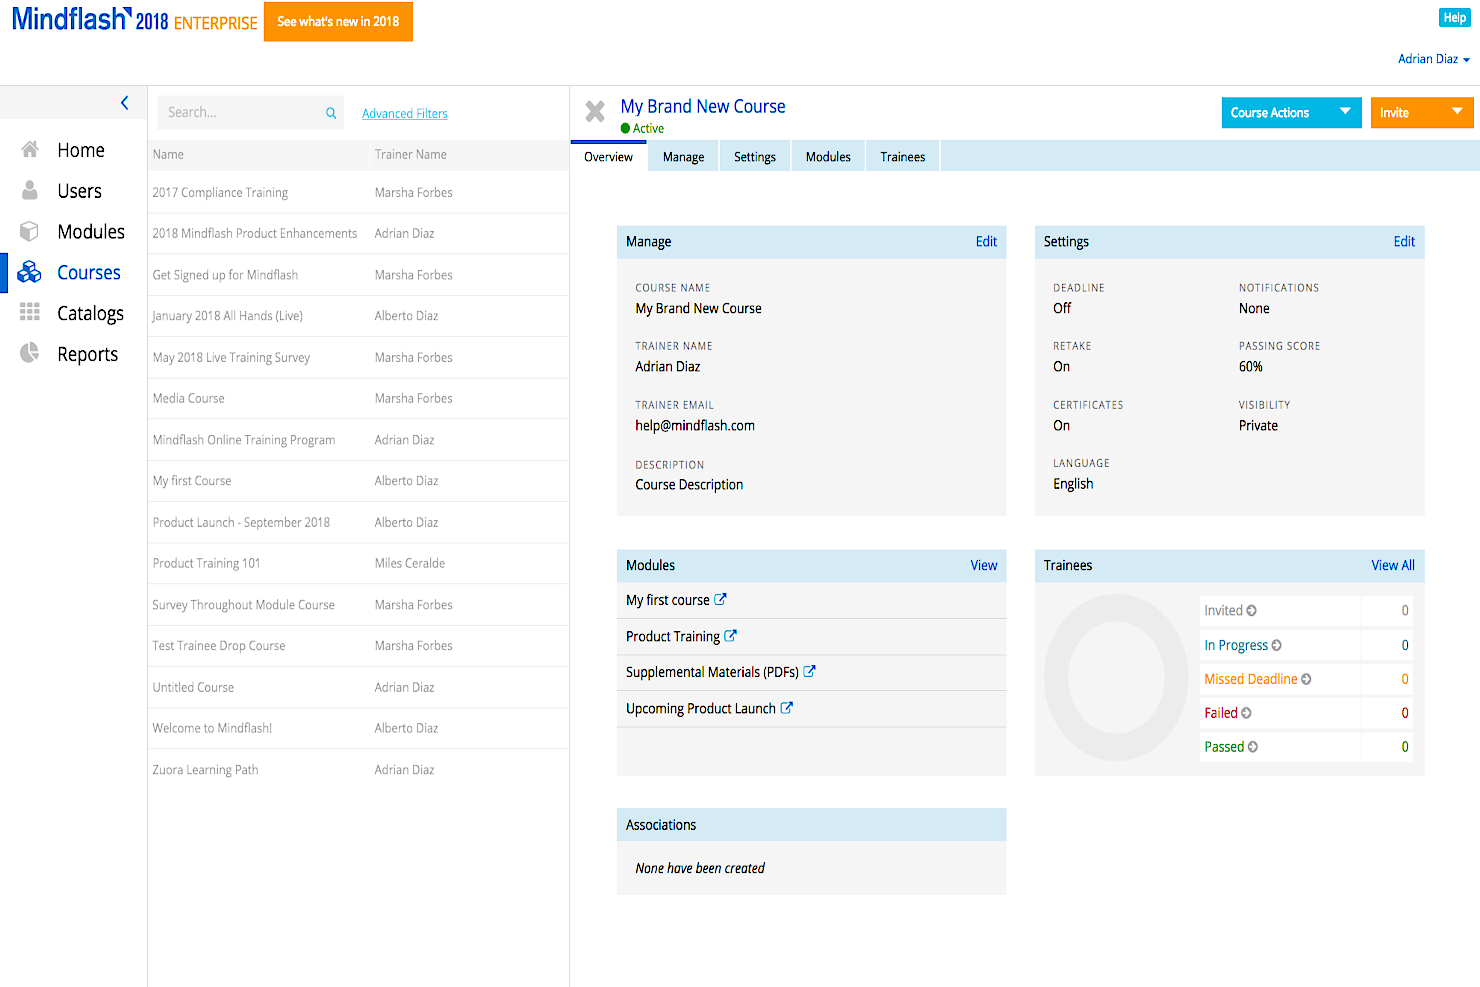Click the Modules cube icon
Image resolution: width=1480 pixels, height=987 pixels.
pos(30,231)
